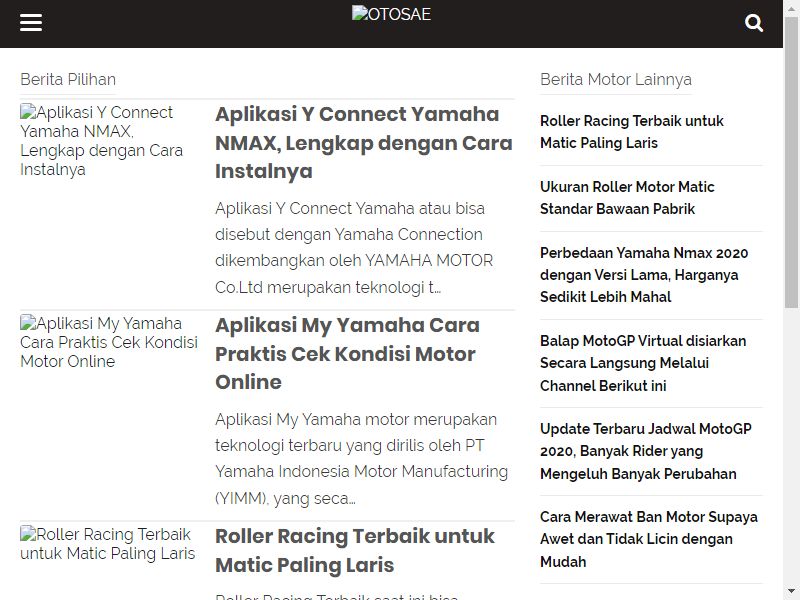Select My Yamaha Cara Praktis article thumbnail
The image size is (800, 600).
tap(110, 342)
